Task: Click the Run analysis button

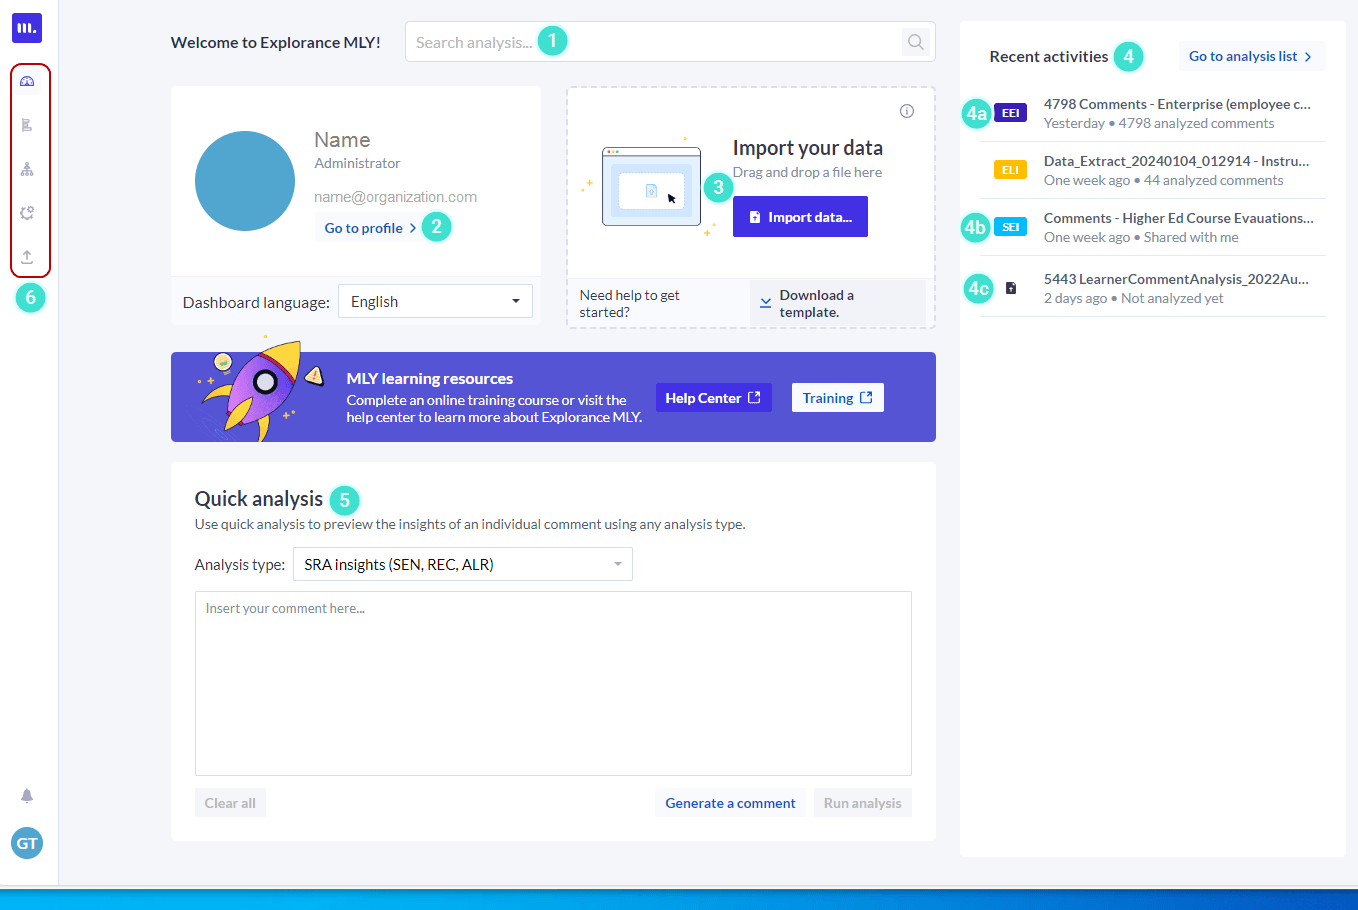Action: tap(862, 803)
